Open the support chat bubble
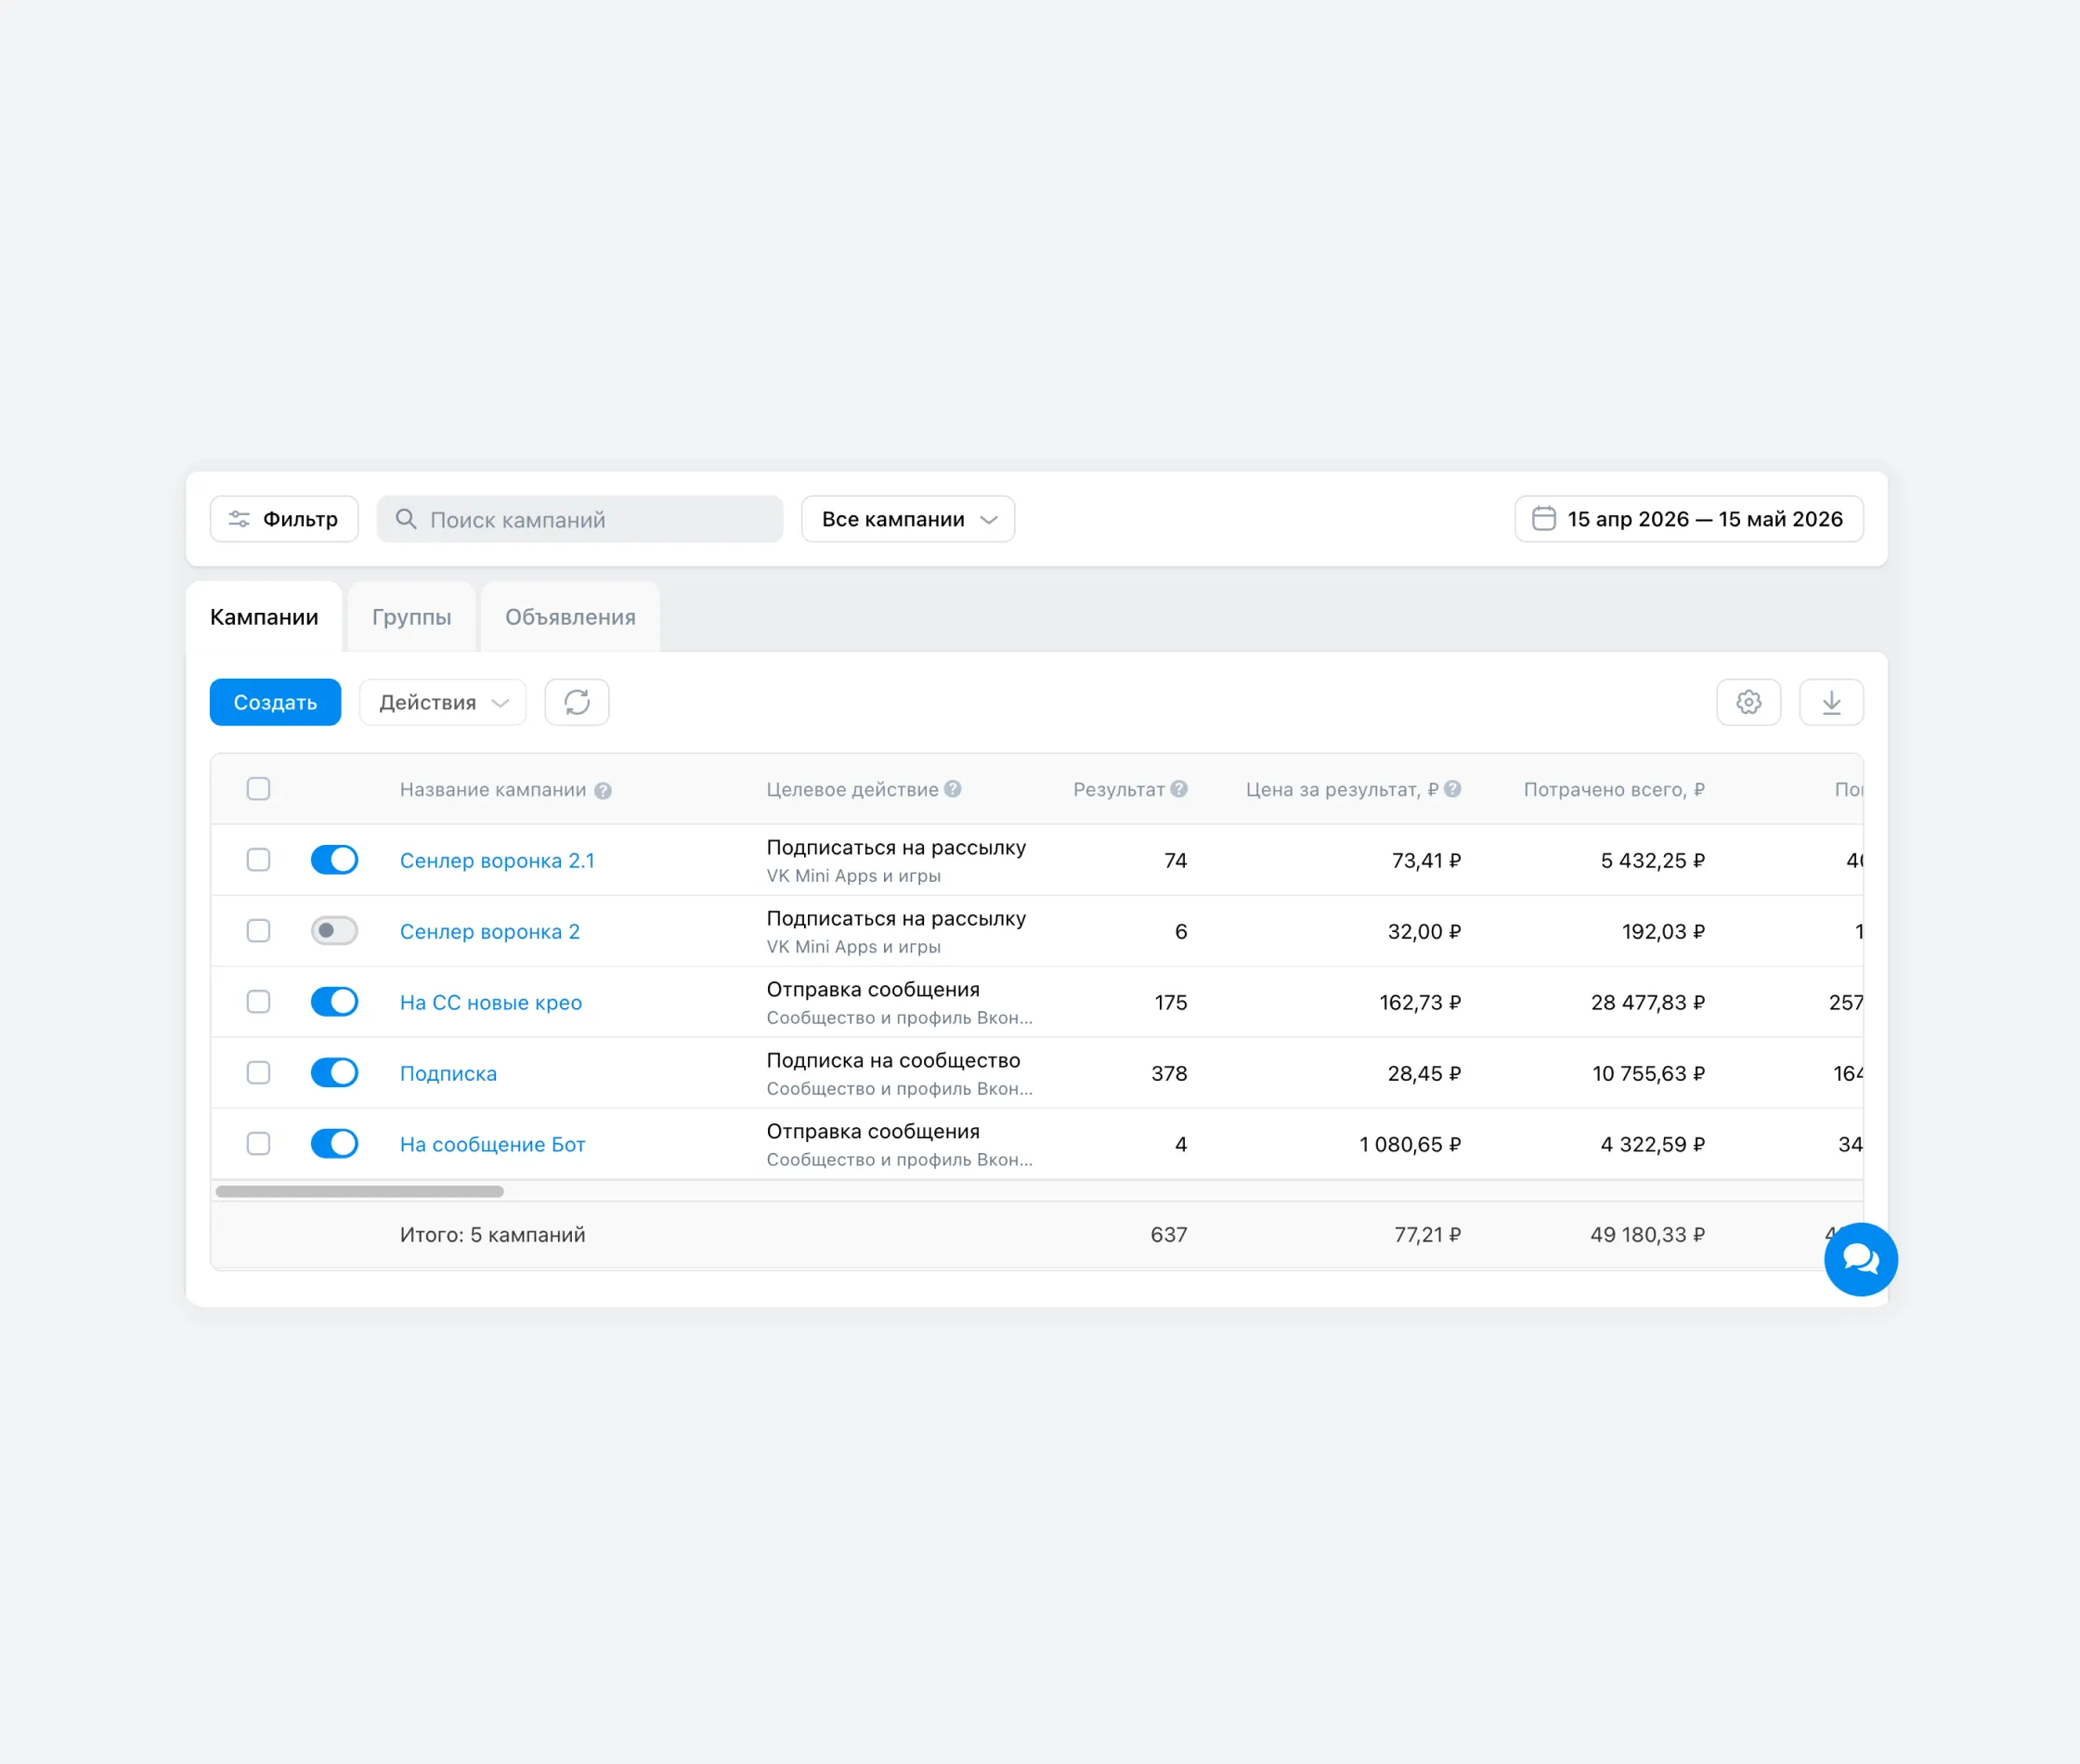 tap(1860, 1259)
